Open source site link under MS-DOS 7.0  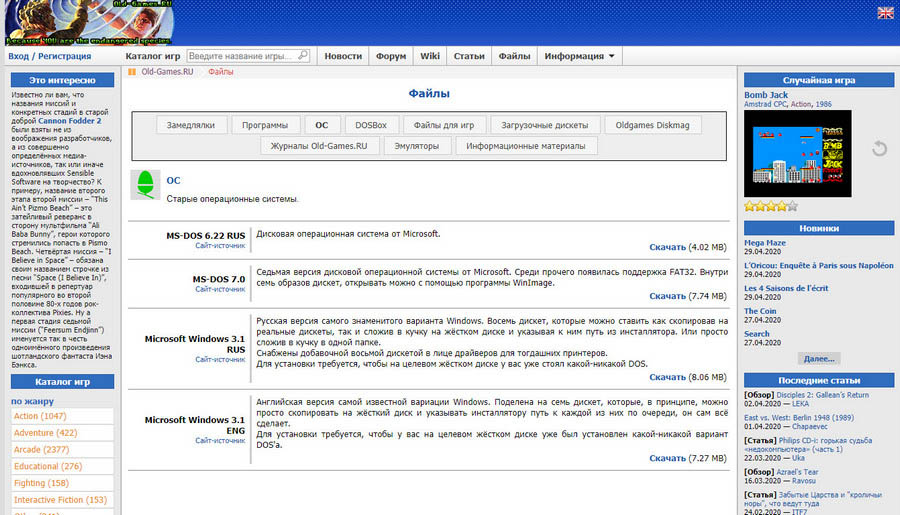tap(220, 289)
